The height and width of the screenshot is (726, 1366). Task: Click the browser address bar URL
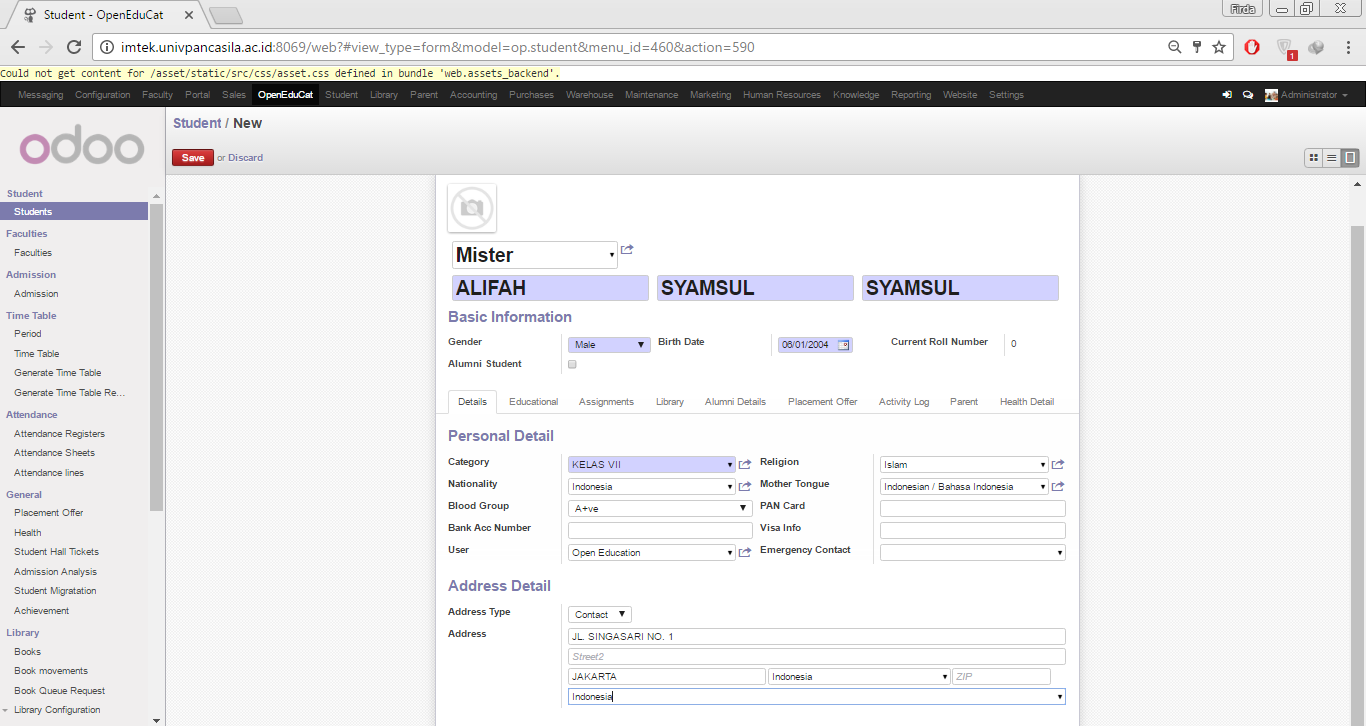(438, 47)
